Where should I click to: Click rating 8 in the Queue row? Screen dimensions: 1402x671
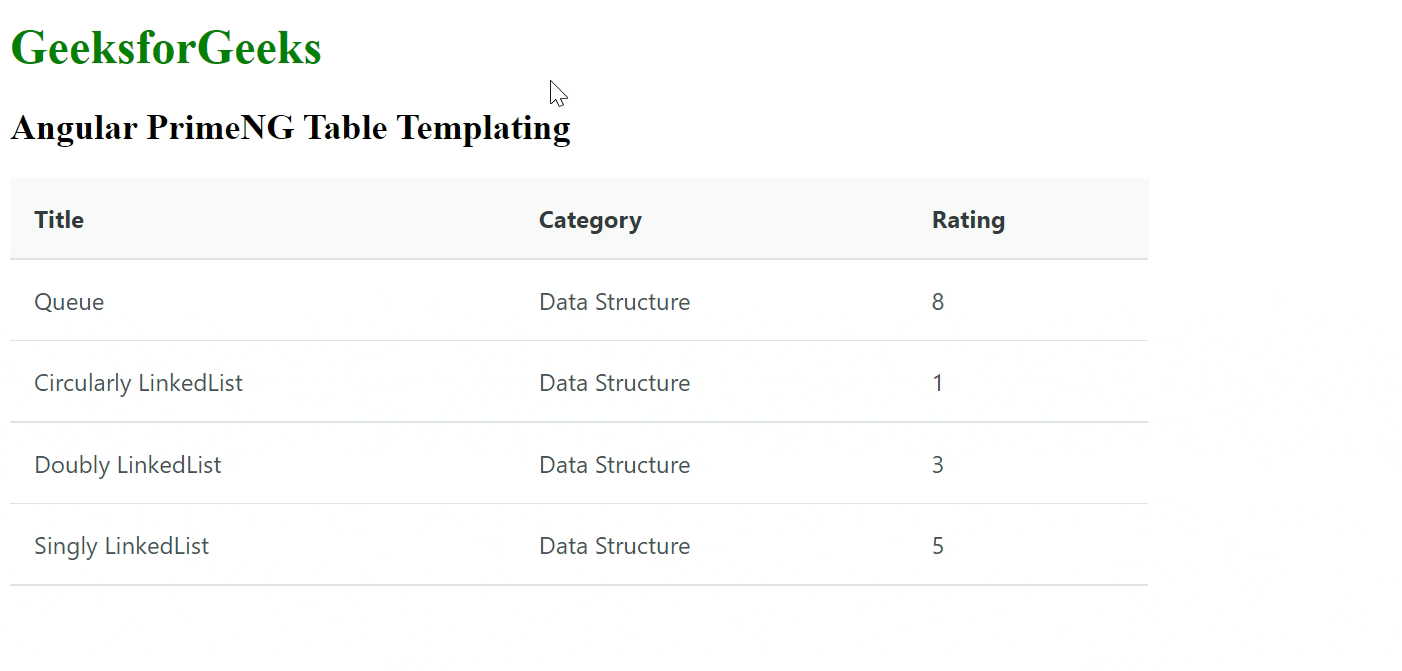(938, 302)
